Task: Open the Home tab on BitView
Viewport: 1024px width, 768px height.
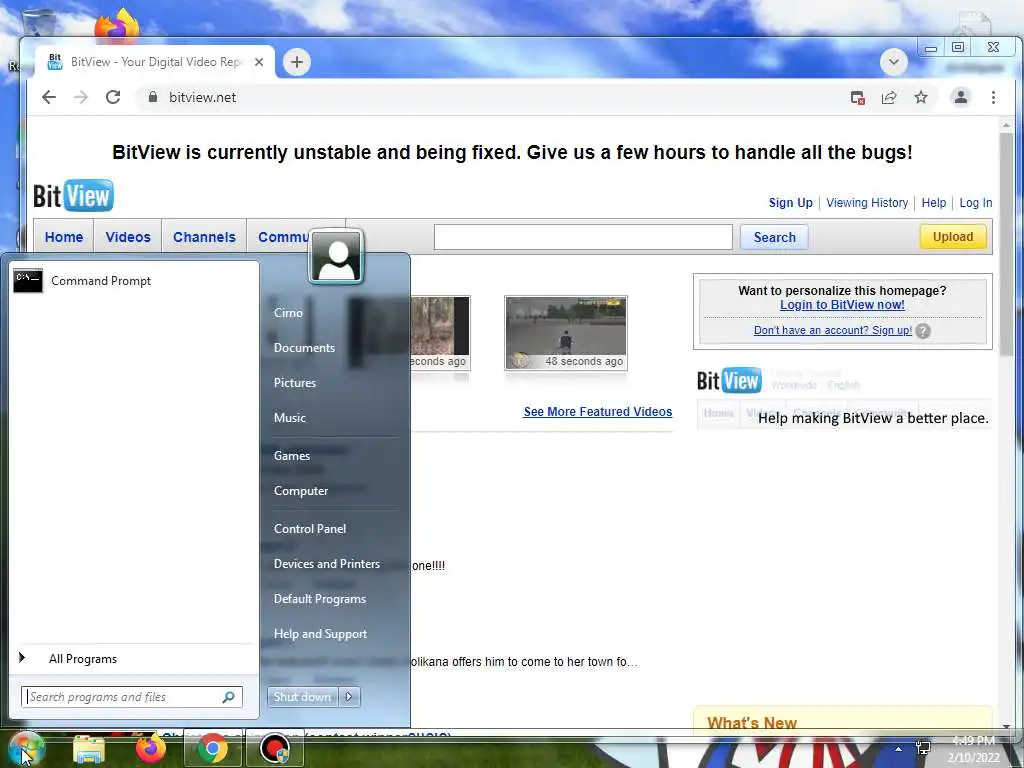Action: 64,237
